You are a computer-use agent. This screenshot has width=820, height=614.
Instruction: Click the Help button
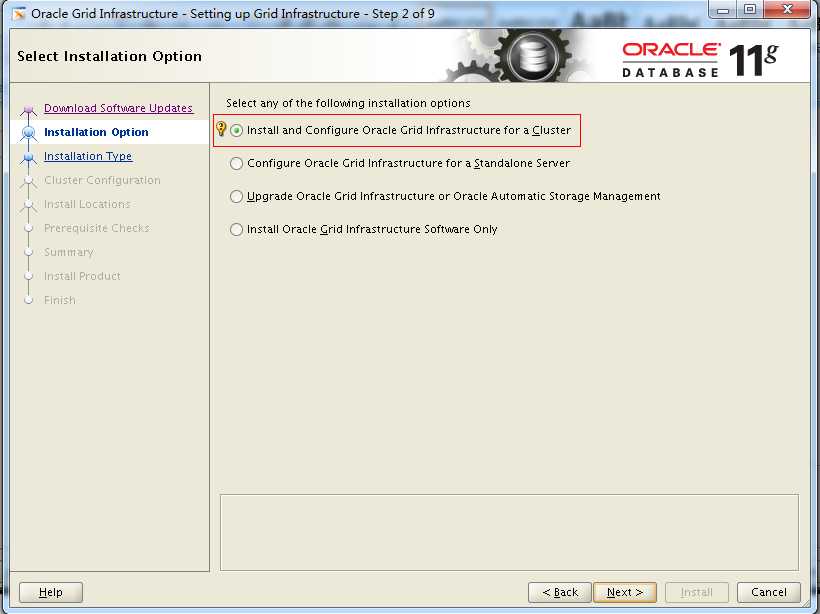point(51,593)
